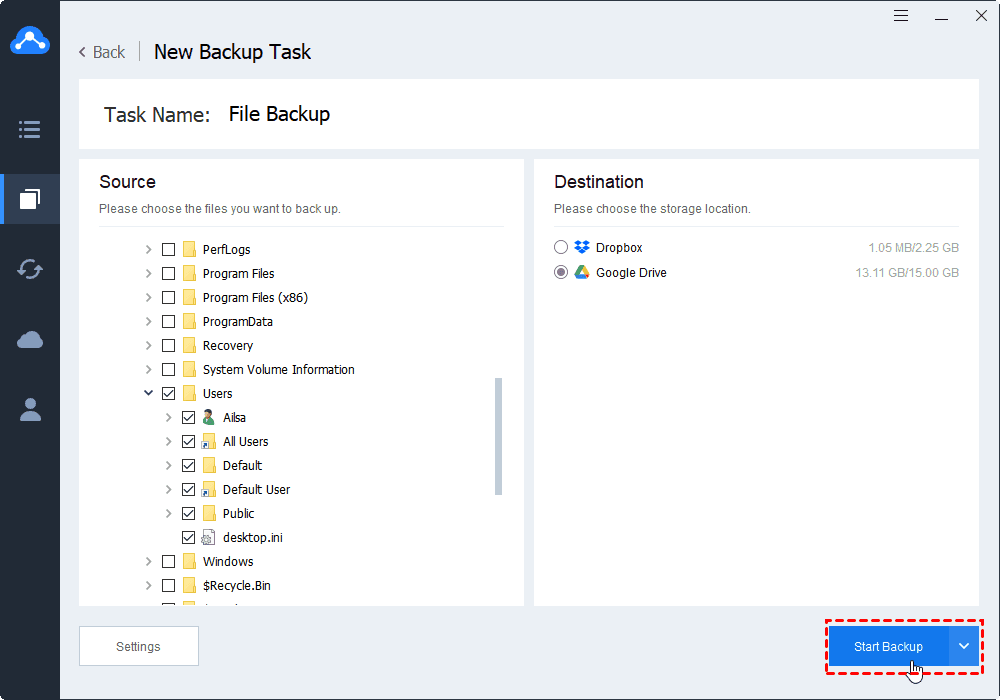This screenshot has width=1000, height=700.
Task: Open the sync sidebar icon
Action: click(30, 269)
